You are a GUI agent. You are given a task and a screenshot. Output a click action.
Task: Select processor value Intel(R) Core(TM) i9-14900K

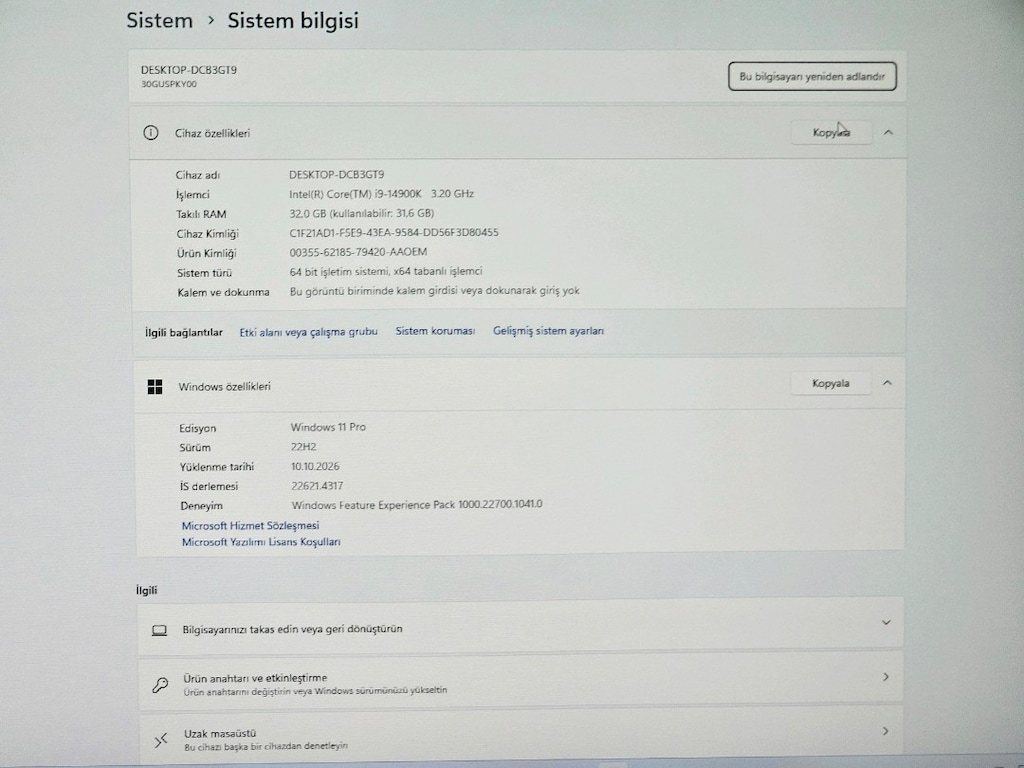381,194
